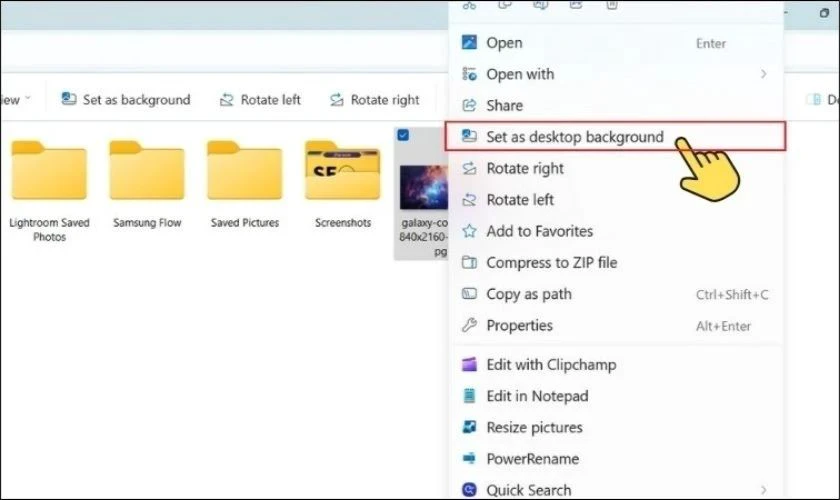Expand the Quick Search submenu arrow
This screenshot has height=500, width=840.
point(763,490)
